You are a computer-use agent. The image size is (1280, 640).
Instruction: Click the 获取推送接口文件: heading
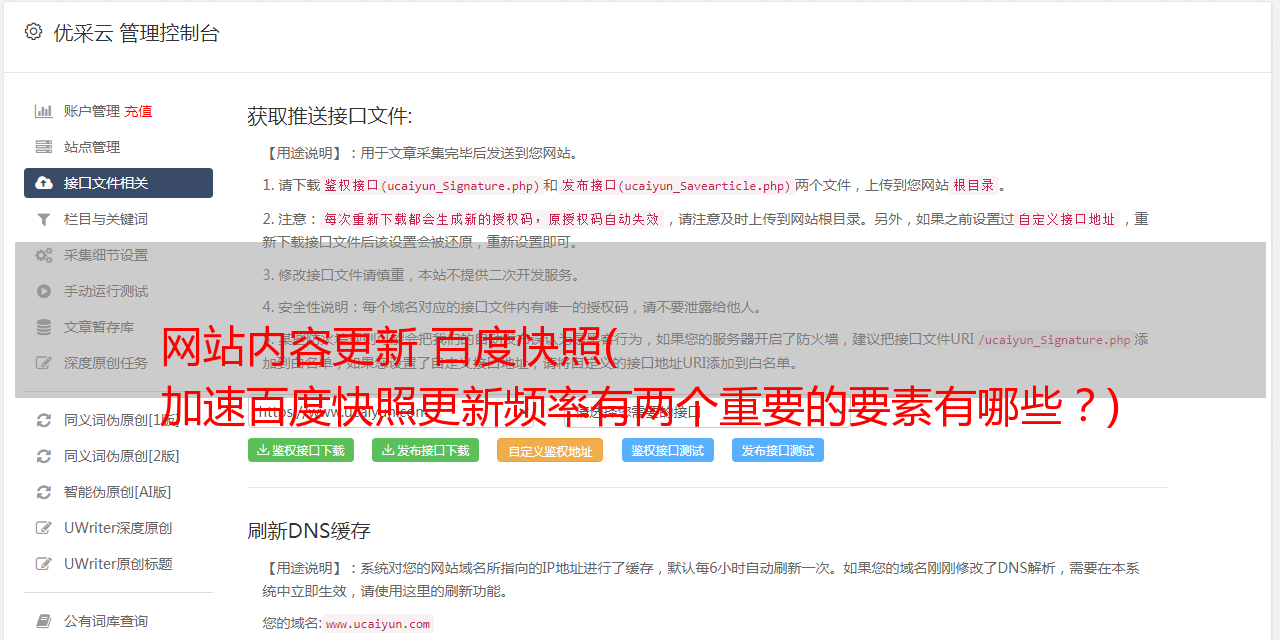pos(330,116)
